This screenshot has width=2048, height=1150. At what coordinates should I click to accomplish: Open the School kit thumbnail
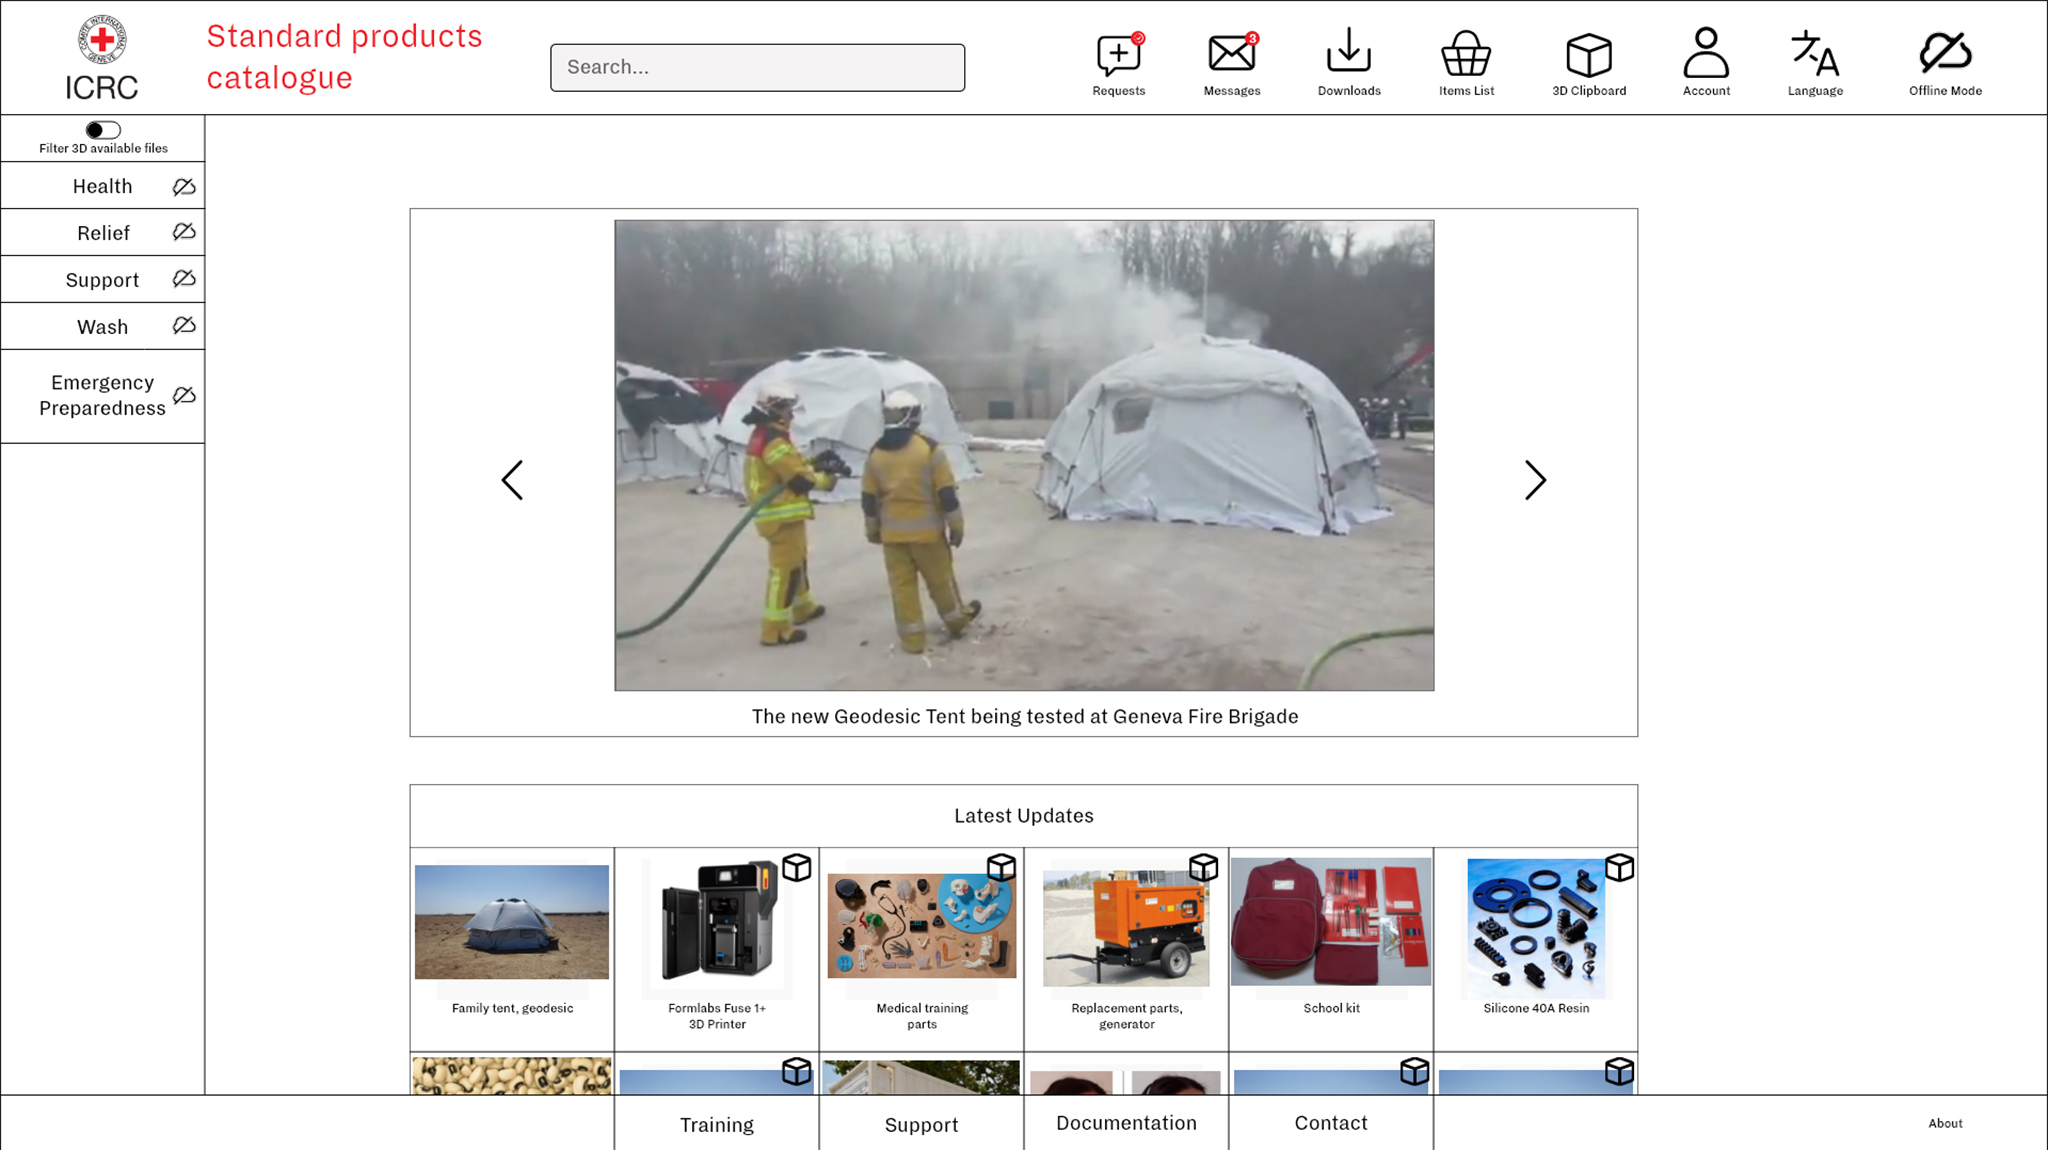pyautogui.click(x=1330, y=922)
